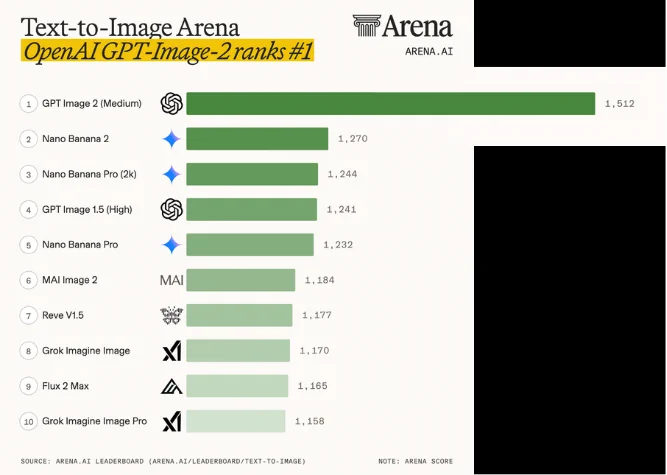Select the bar with score 1,232
This screenshot has width=667, height=475.
pyautogui.click(x=250, y=245)
